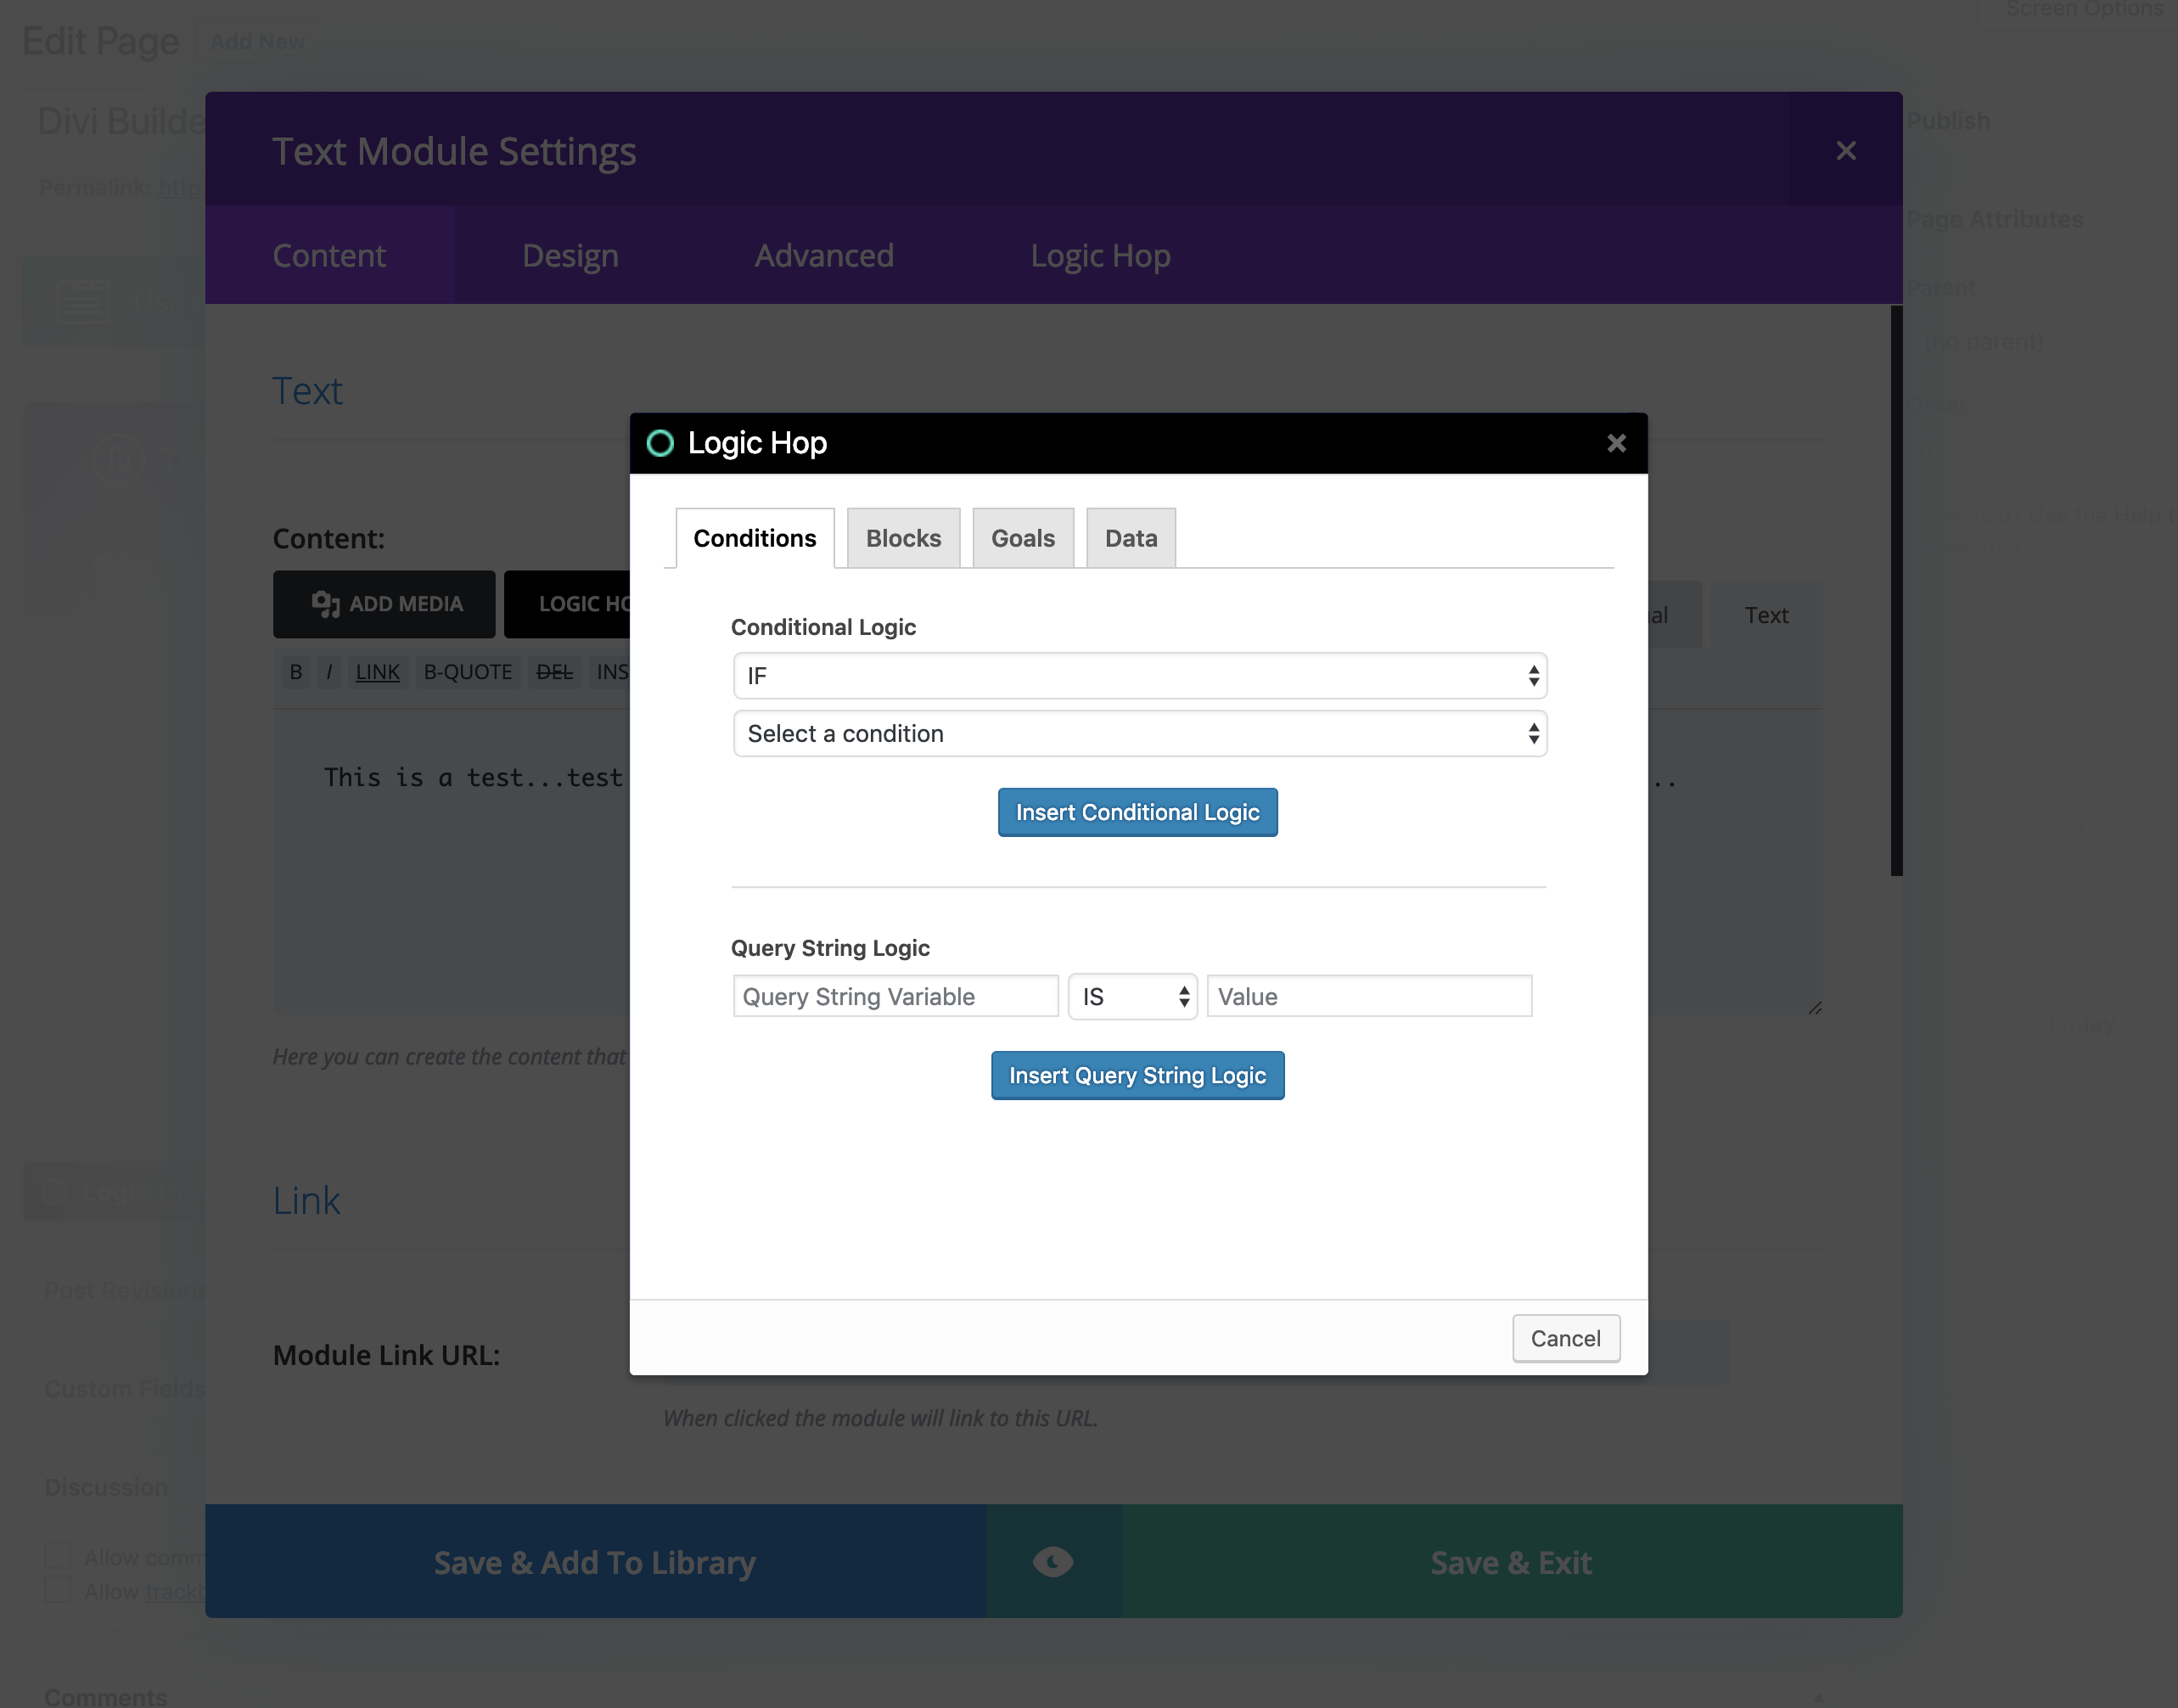This screenshot has height=1708, width=2178.
Task: Click the INS toolbar button
Action: 610,672
